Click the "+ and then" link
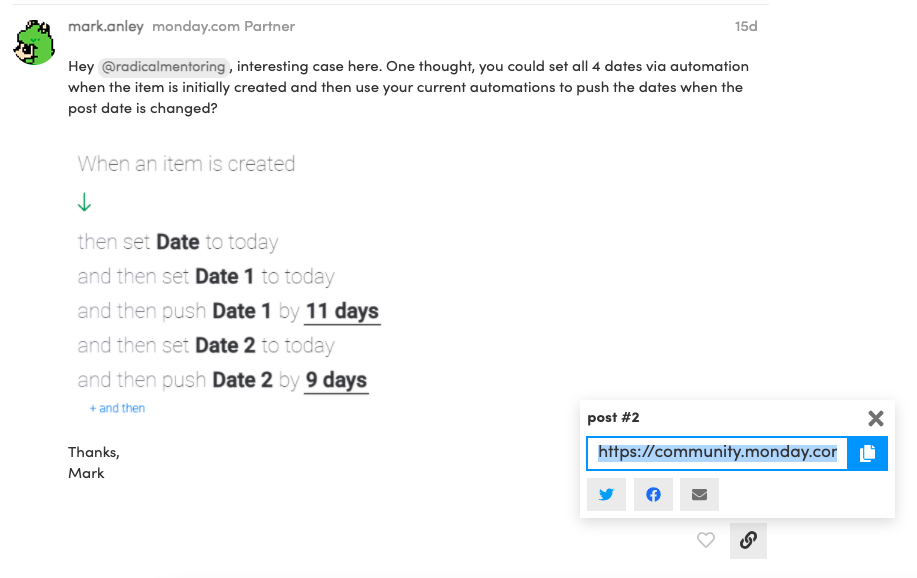The height and width of the screenshot is (578, 917). point(117,408)
